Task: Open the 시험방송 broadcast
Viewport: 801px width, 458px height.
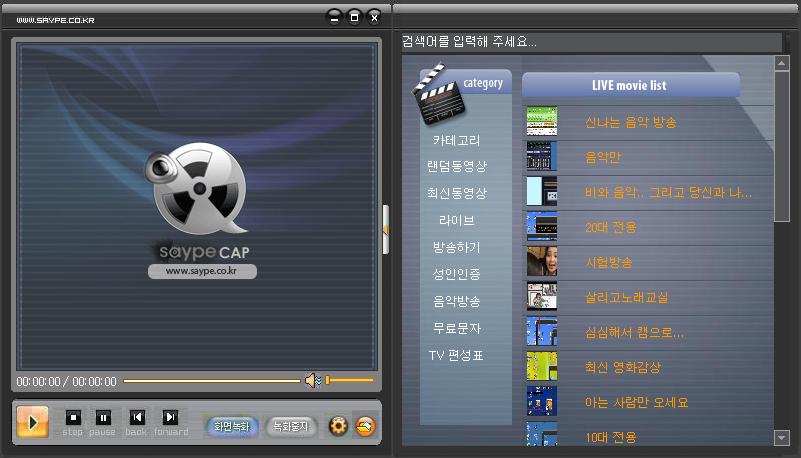Action: 608,262
